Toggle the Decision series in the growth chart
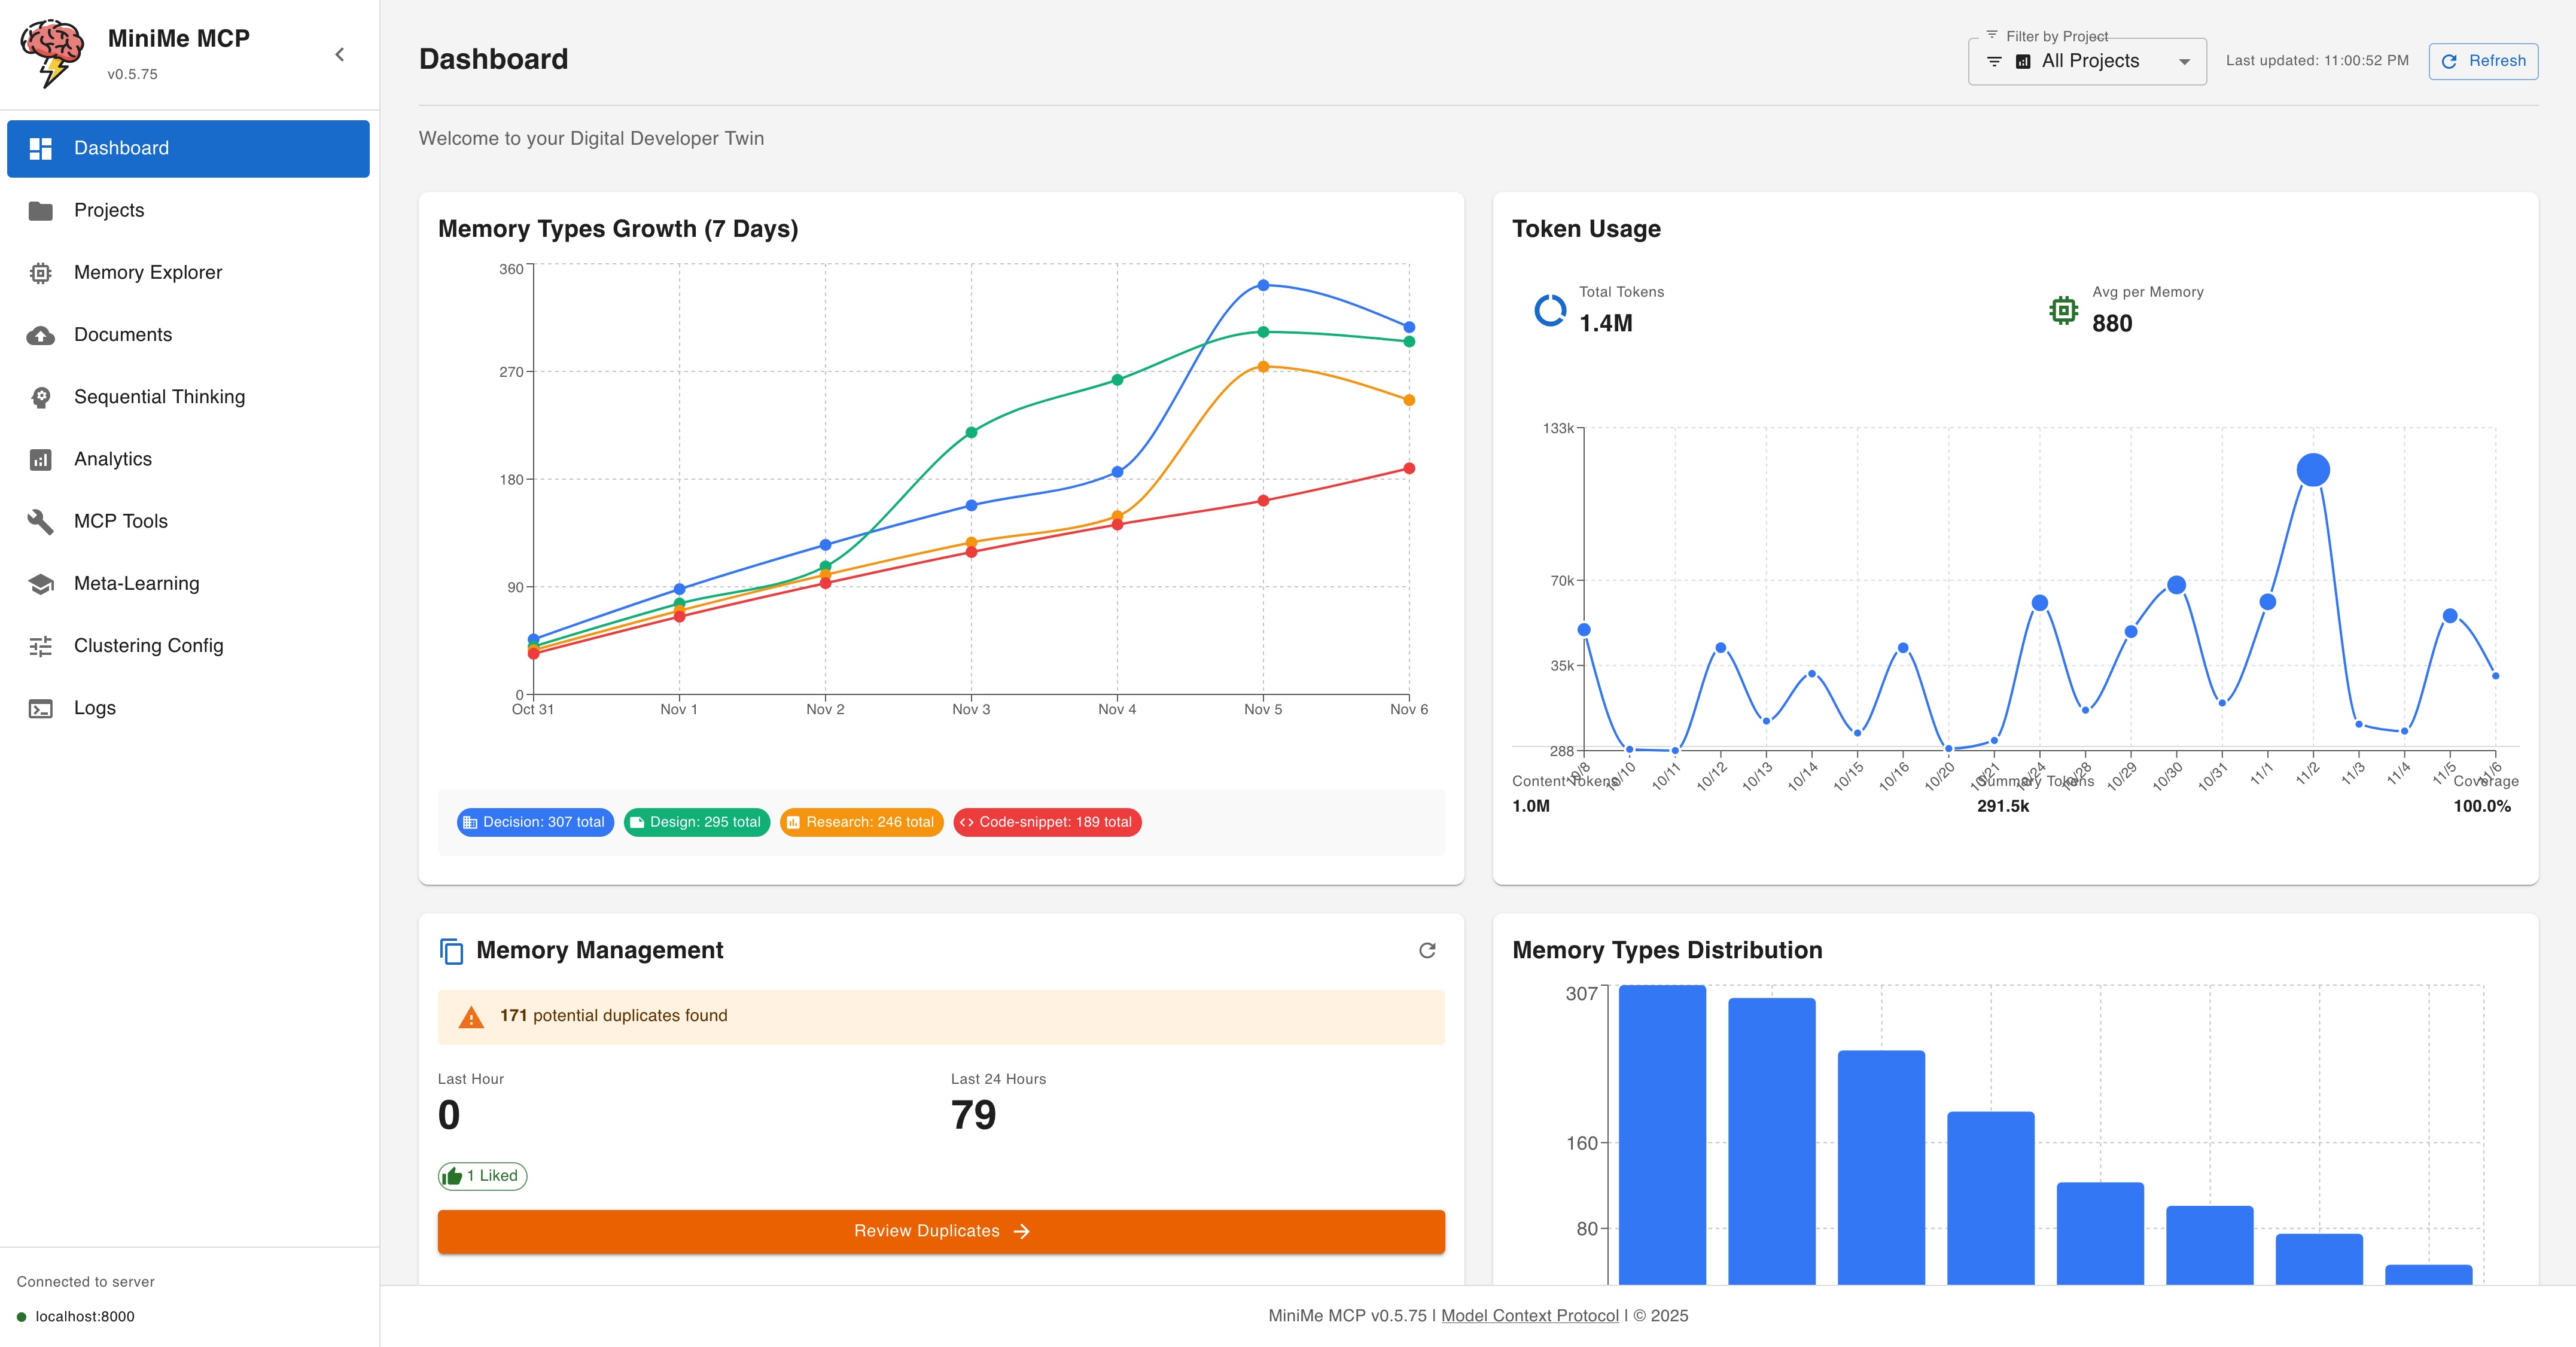 click(535, 822)
